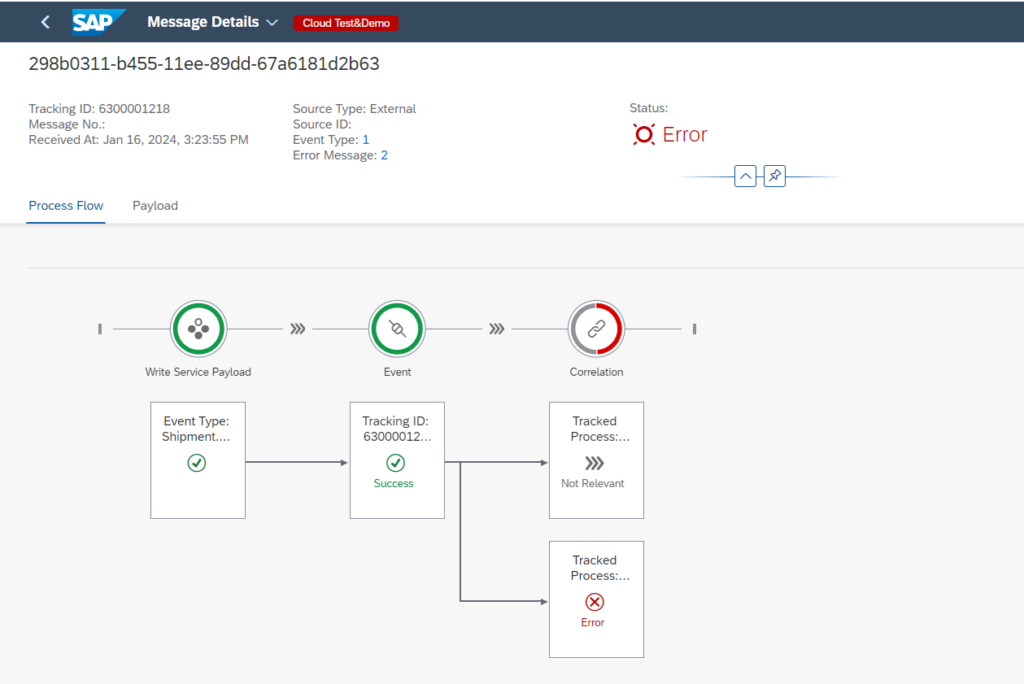Collapse the header with the up chevron

(745, 176)
